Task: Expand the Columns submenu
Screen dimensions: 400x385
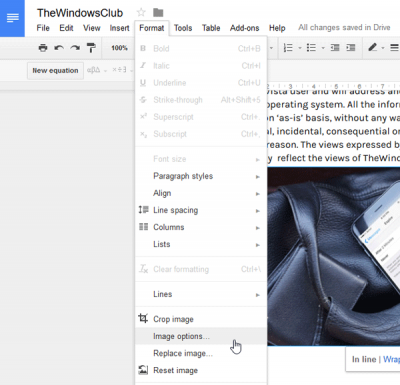Action: [x=201, y=227]
